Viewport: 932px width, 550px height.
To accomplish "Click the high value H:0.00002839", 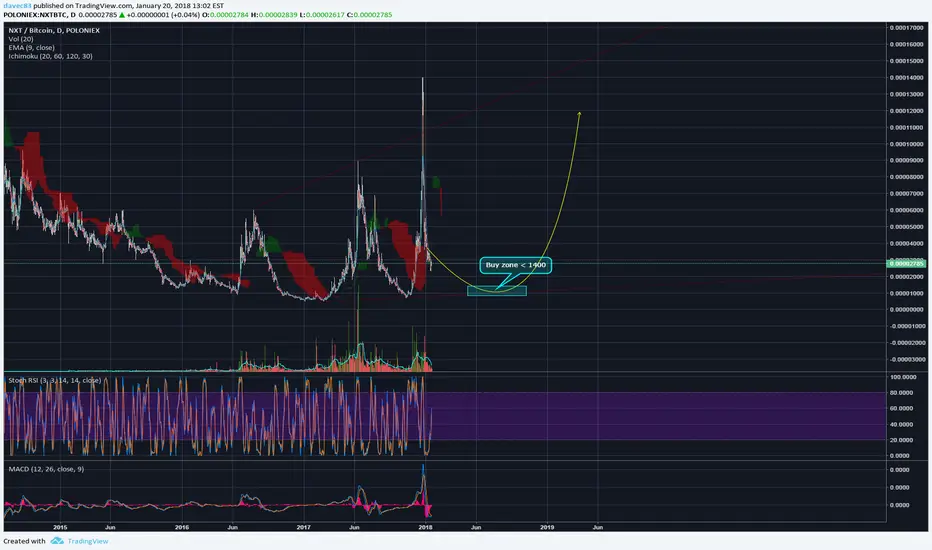I will coord(274,15).
